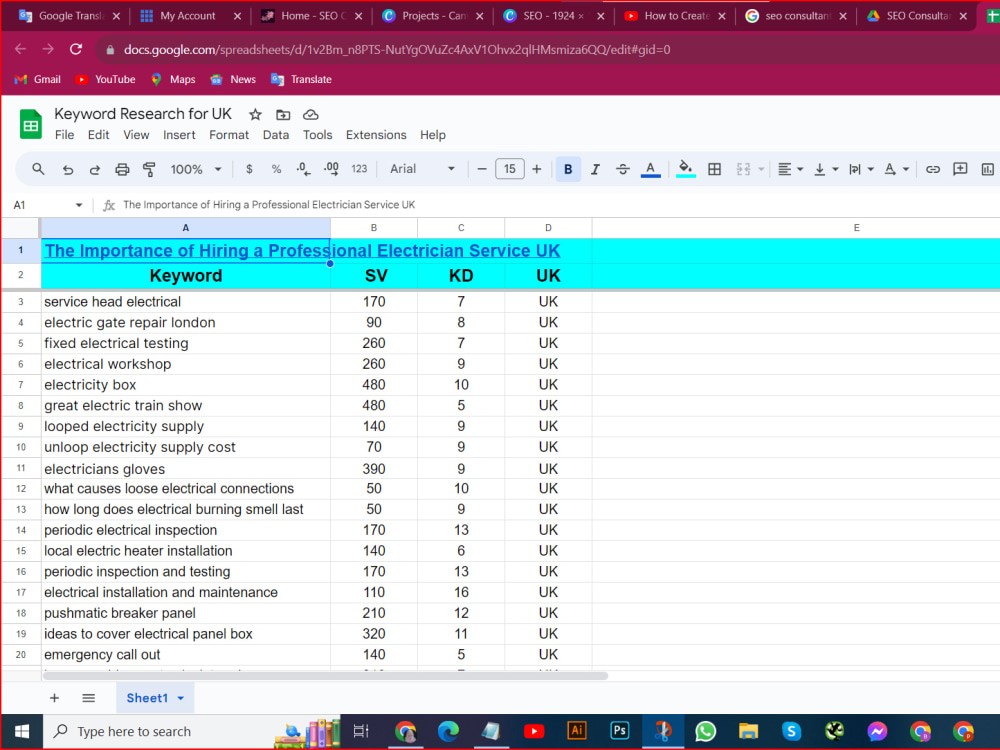Open the zoom 100% dropdown
This screenshot has width=1000, height=750.
point(196,169)
